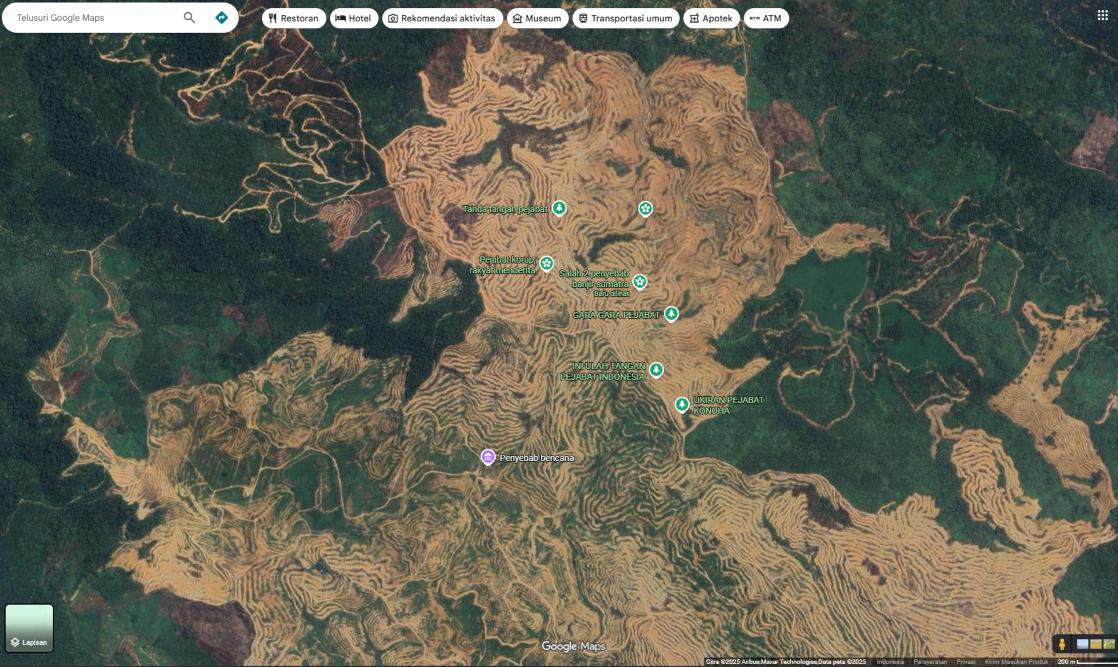Show nearby ATM locations

[x=766, y=18]
